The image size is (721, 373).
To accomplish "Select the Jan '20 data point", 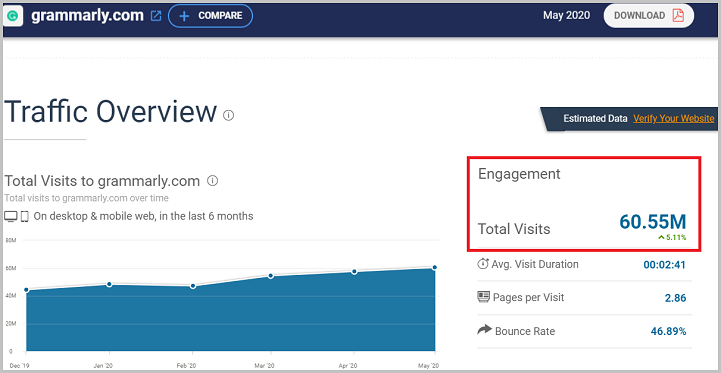I will click(109, 284).
